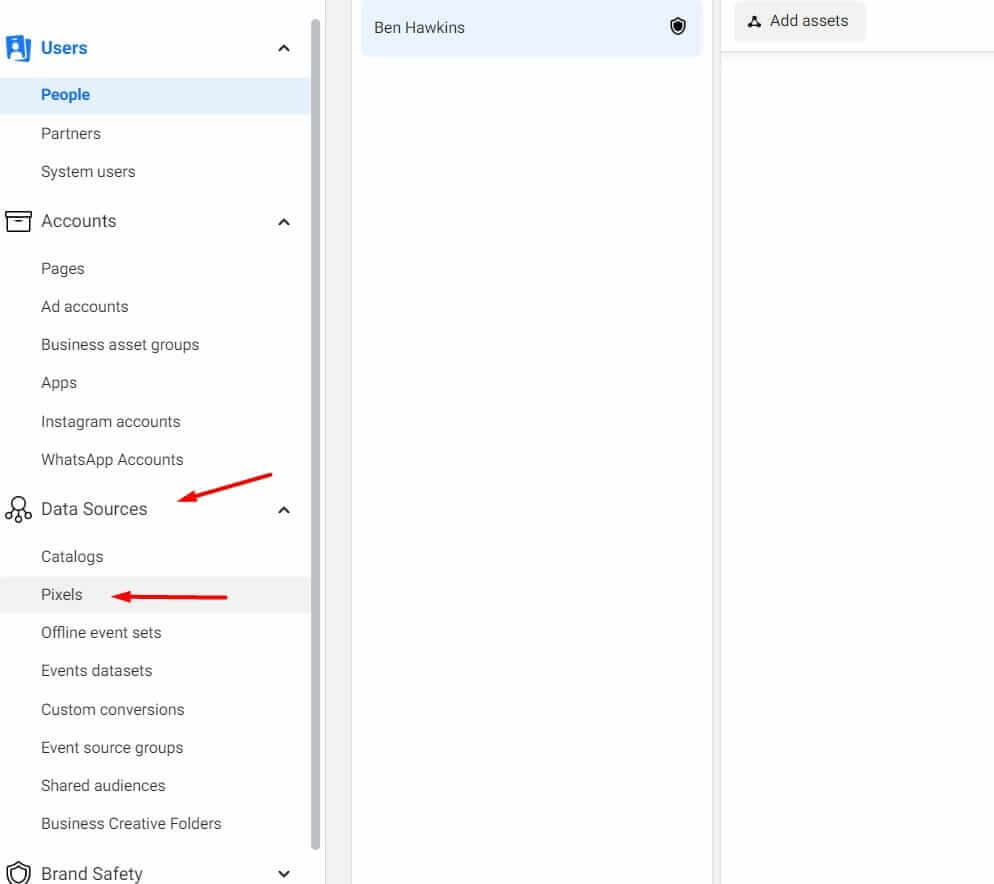Image resolution: width=994 pixels, height=884 pixels.
Task: Open the Partners menu item
Action: click(x=70, y=133)
